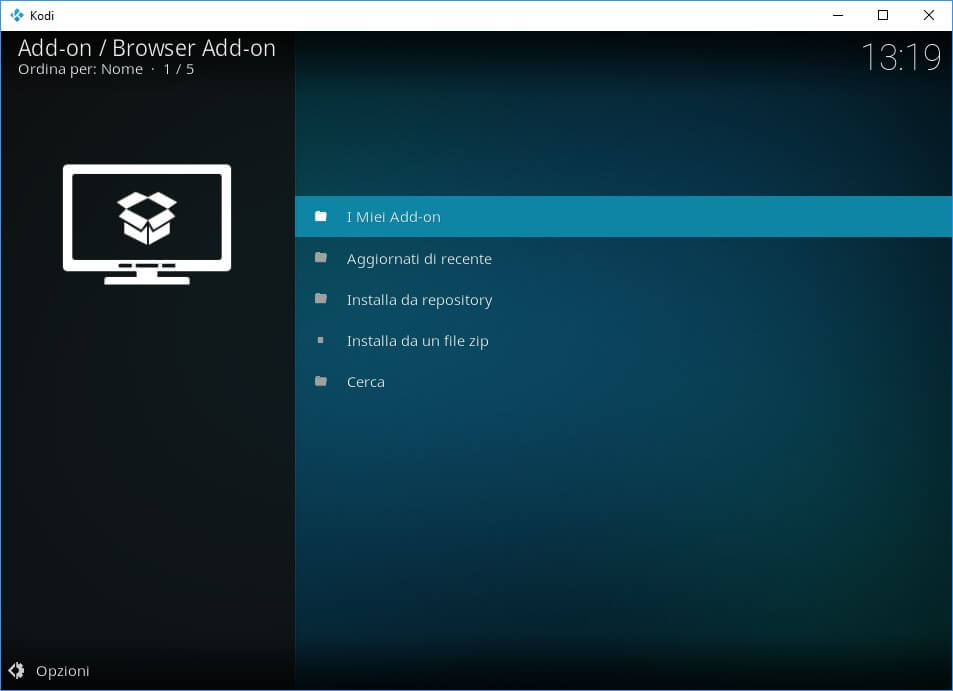This screenshot has height=691, width=953.
Task: Click the Kodi logo in title bar
Action: (x=17, y=15)
